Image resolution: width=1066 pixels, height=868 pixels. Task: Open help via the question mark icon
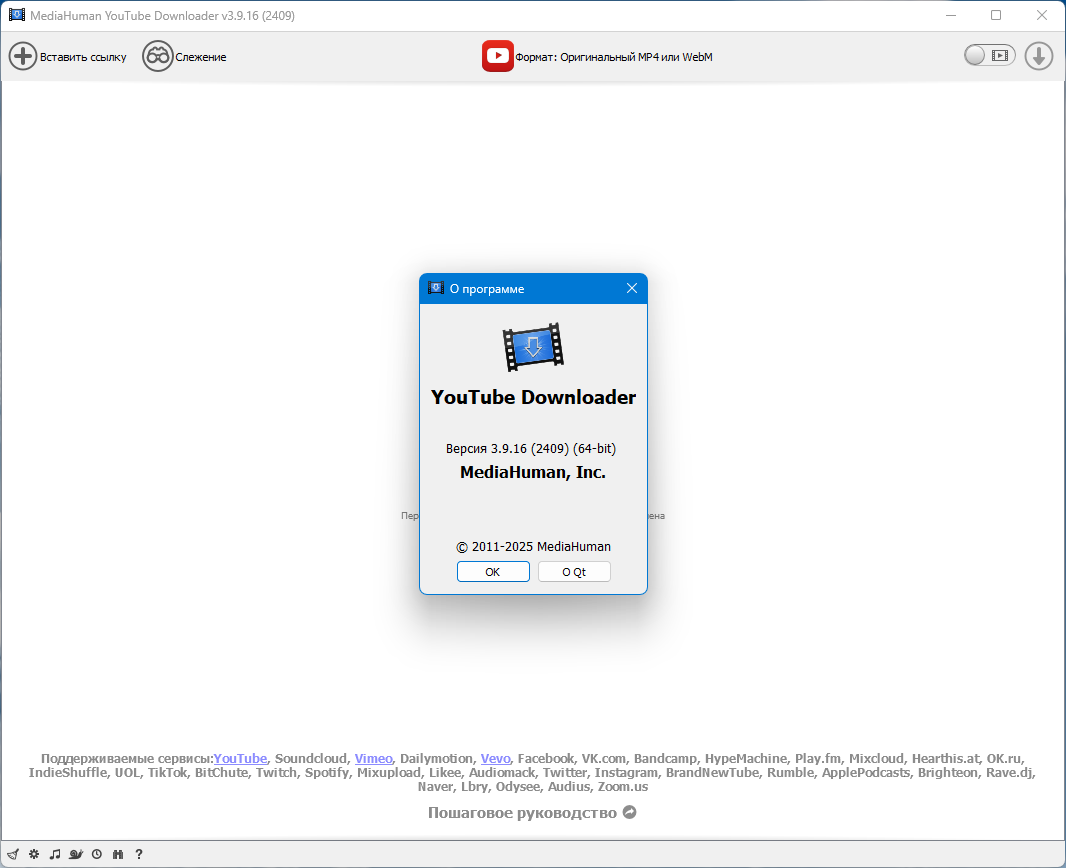pos(139,854)
